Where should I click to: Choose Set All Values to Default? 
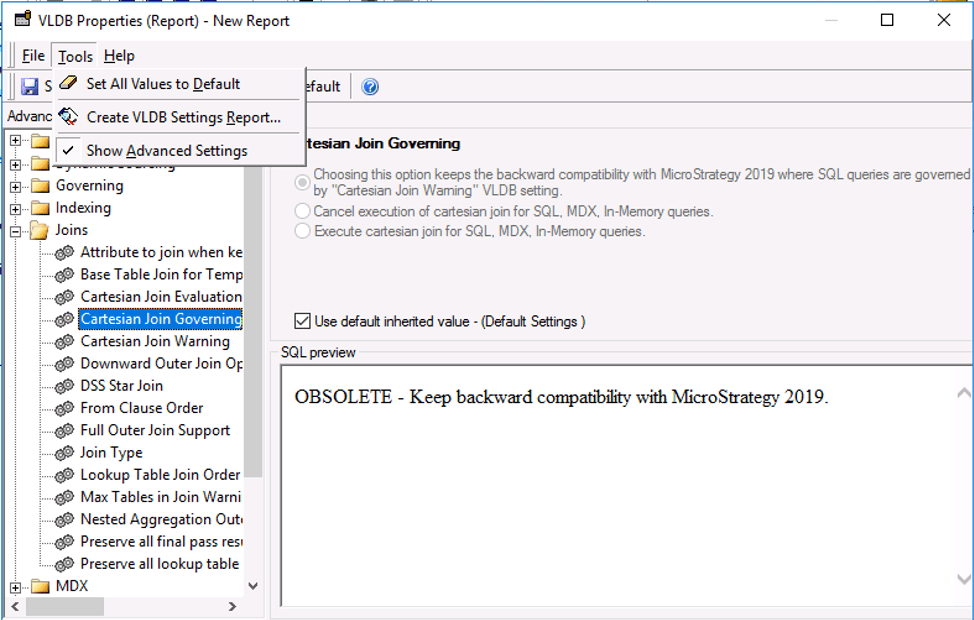click(x=163, y=84)
